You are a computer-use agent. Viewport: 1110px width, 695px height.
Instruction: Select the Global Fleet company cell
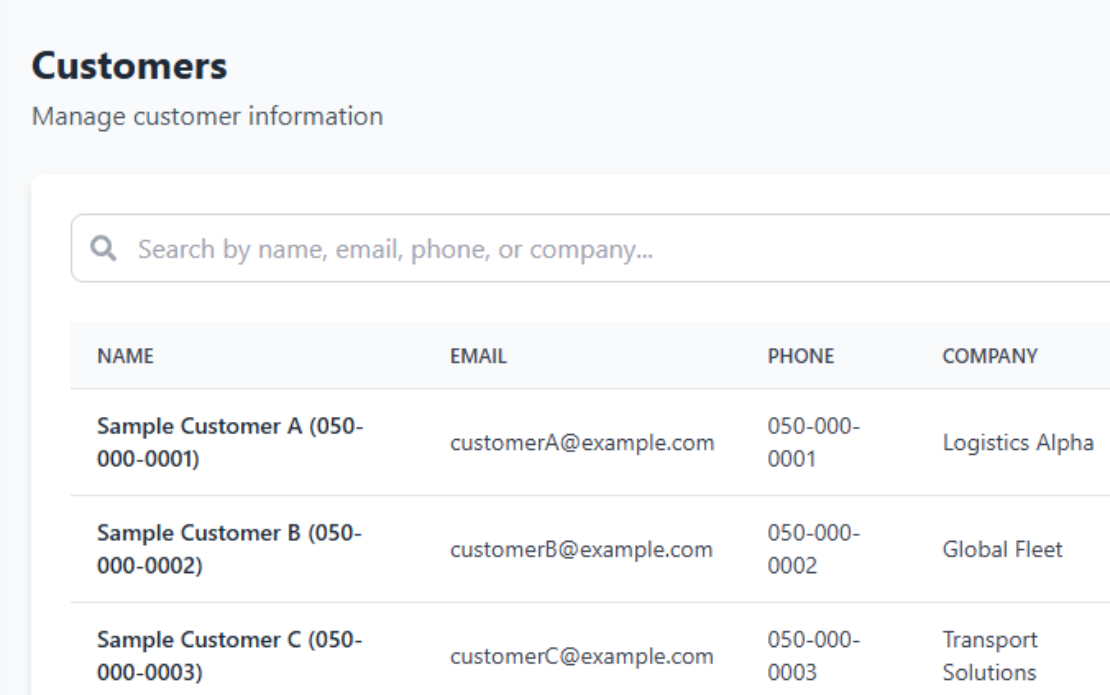click(1002, 550)
